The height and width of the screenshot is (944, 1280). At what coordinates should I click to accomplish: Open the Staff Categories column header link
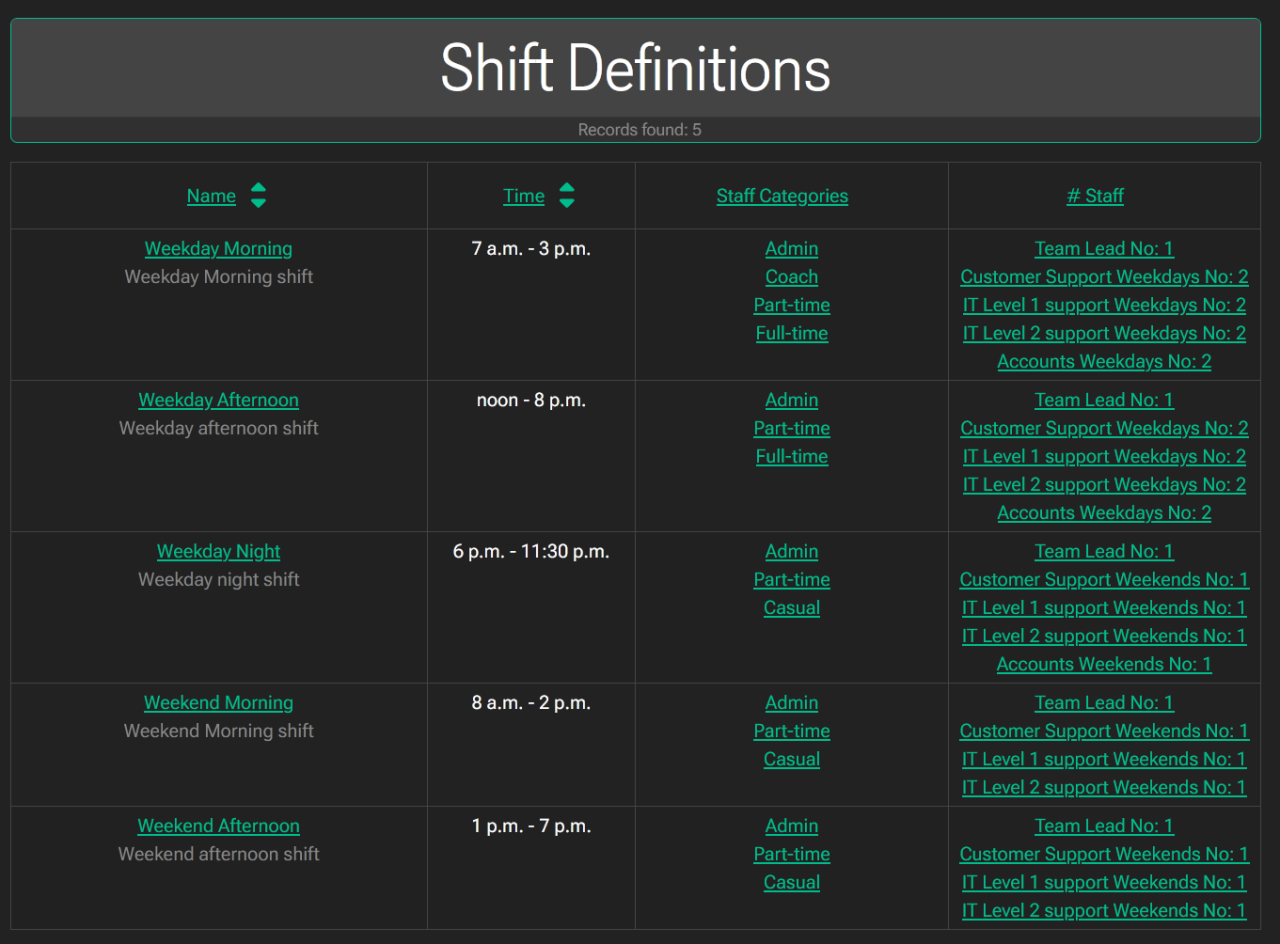click(x=782, y=195)
